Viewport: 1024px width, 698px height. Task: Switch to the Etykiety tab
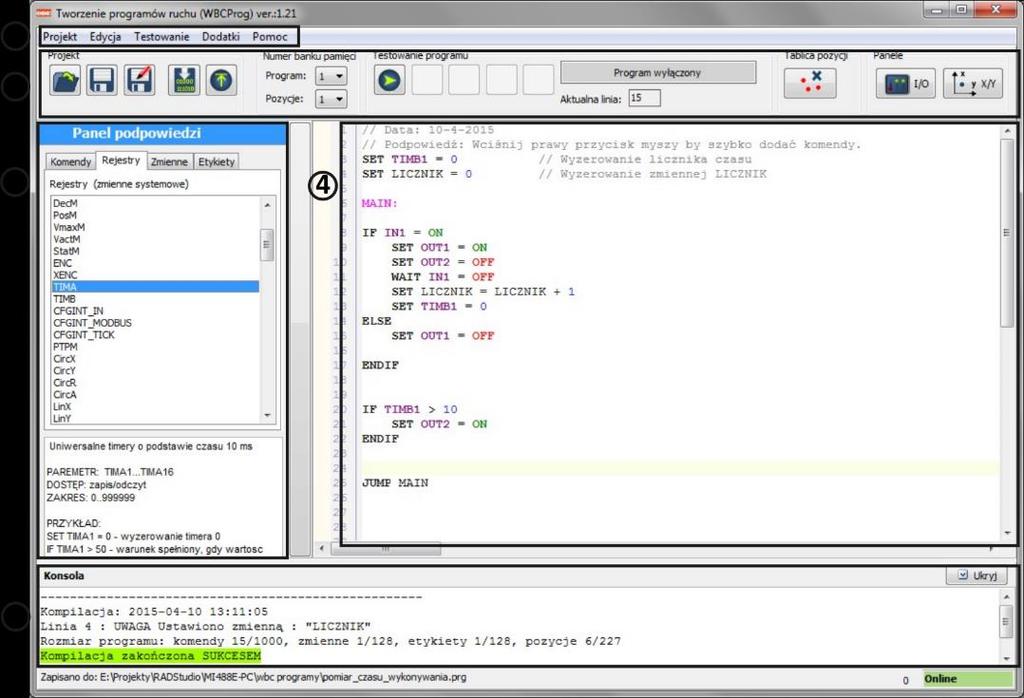216,161
